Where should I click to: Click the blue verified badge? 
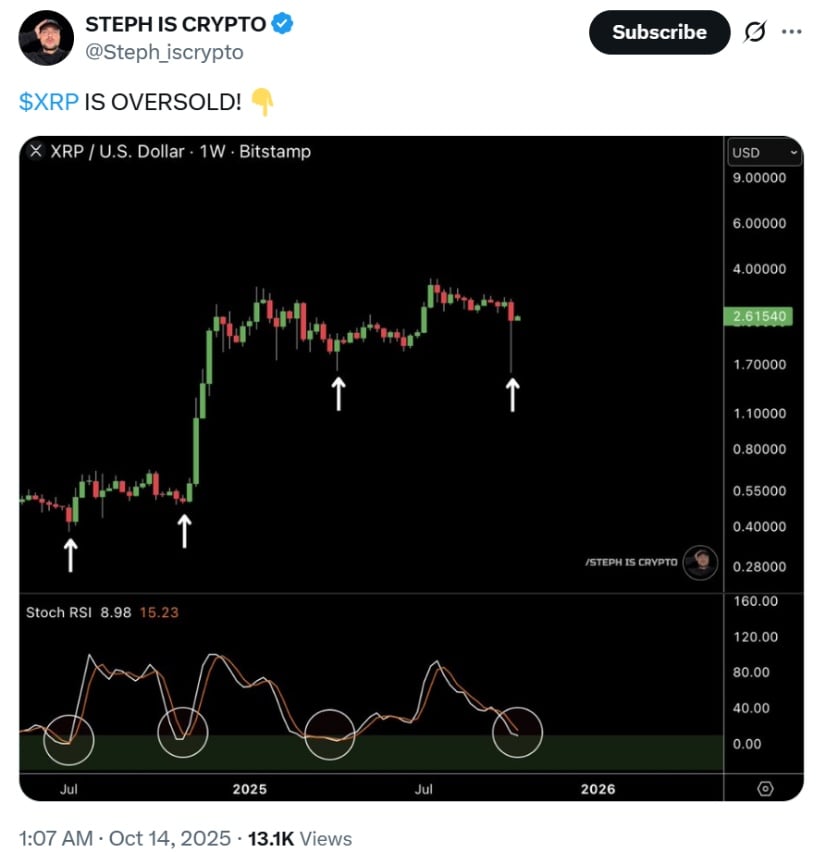pyautogui.click(x=283, y=25)
